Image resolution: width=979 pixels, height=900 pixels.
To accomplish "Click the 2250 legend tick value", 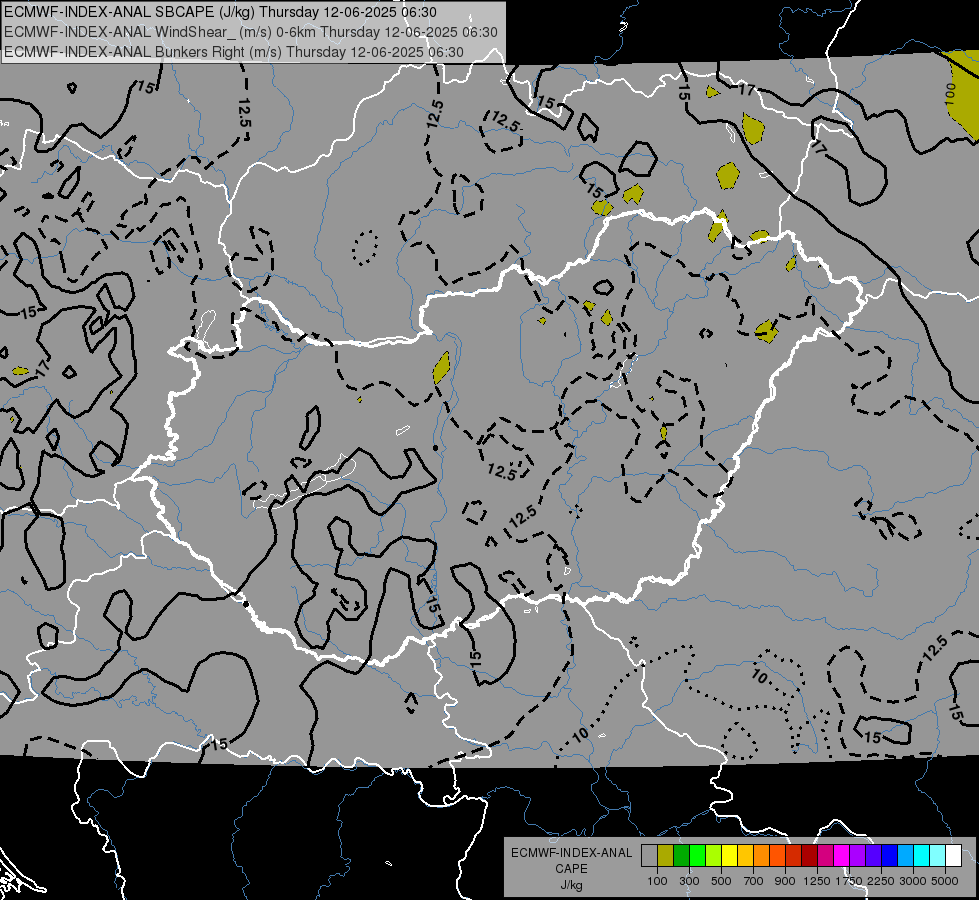I will (x=881, y=881).
